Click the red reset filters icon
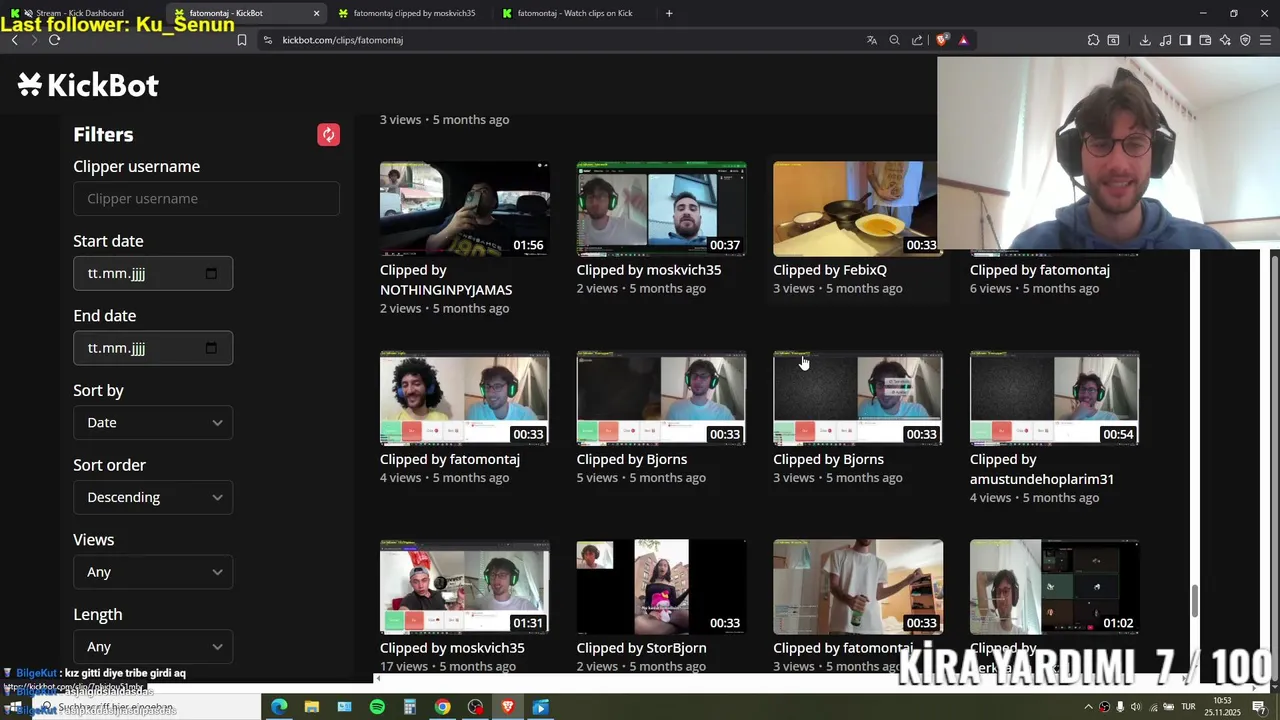 point(328,135)
